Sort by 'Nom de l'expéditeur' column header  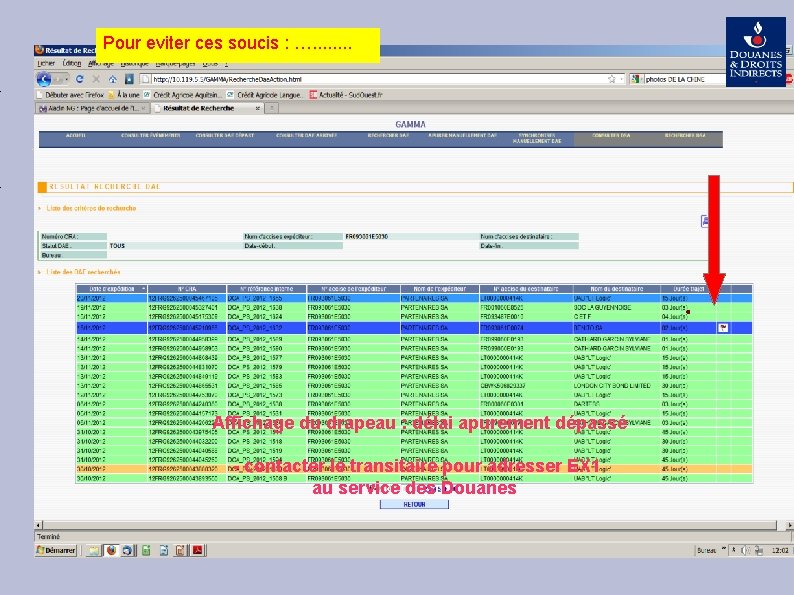(x=440, y=289)
